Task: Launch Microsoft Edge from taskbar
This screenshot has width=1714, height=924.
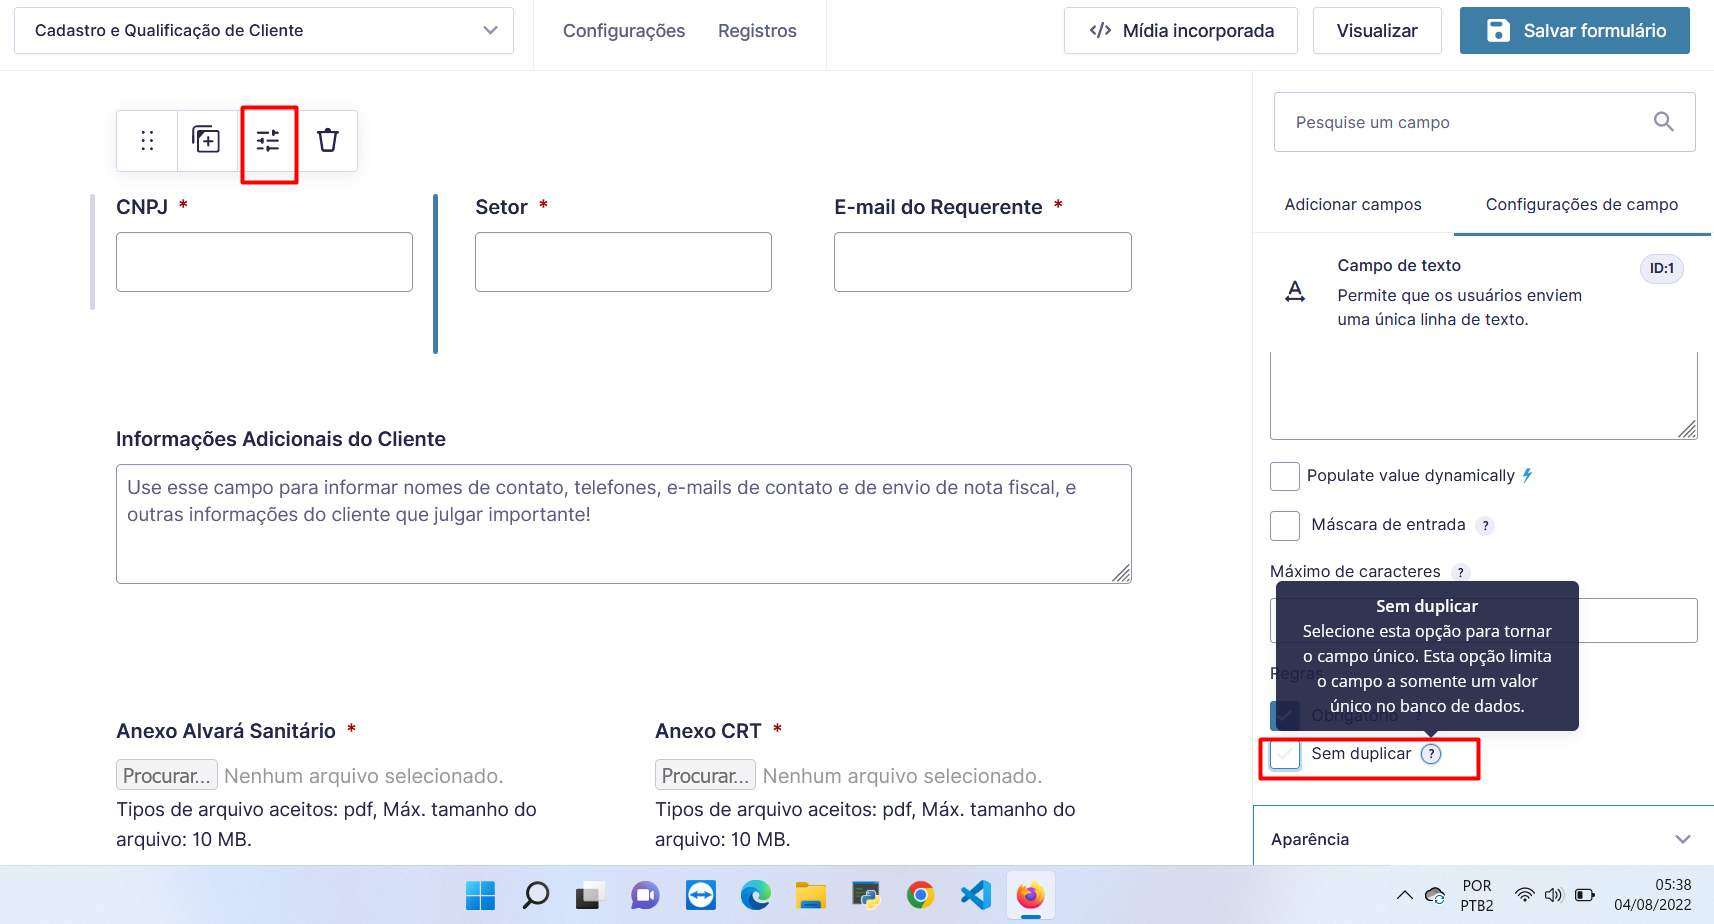Action: 756,895
